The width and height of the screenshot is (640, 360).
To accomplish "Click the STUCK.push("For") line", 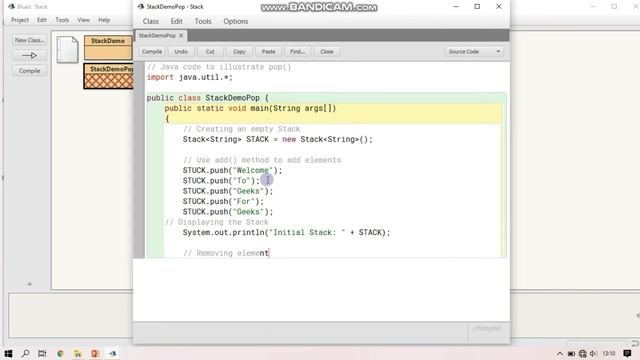I will pos(223,202).
